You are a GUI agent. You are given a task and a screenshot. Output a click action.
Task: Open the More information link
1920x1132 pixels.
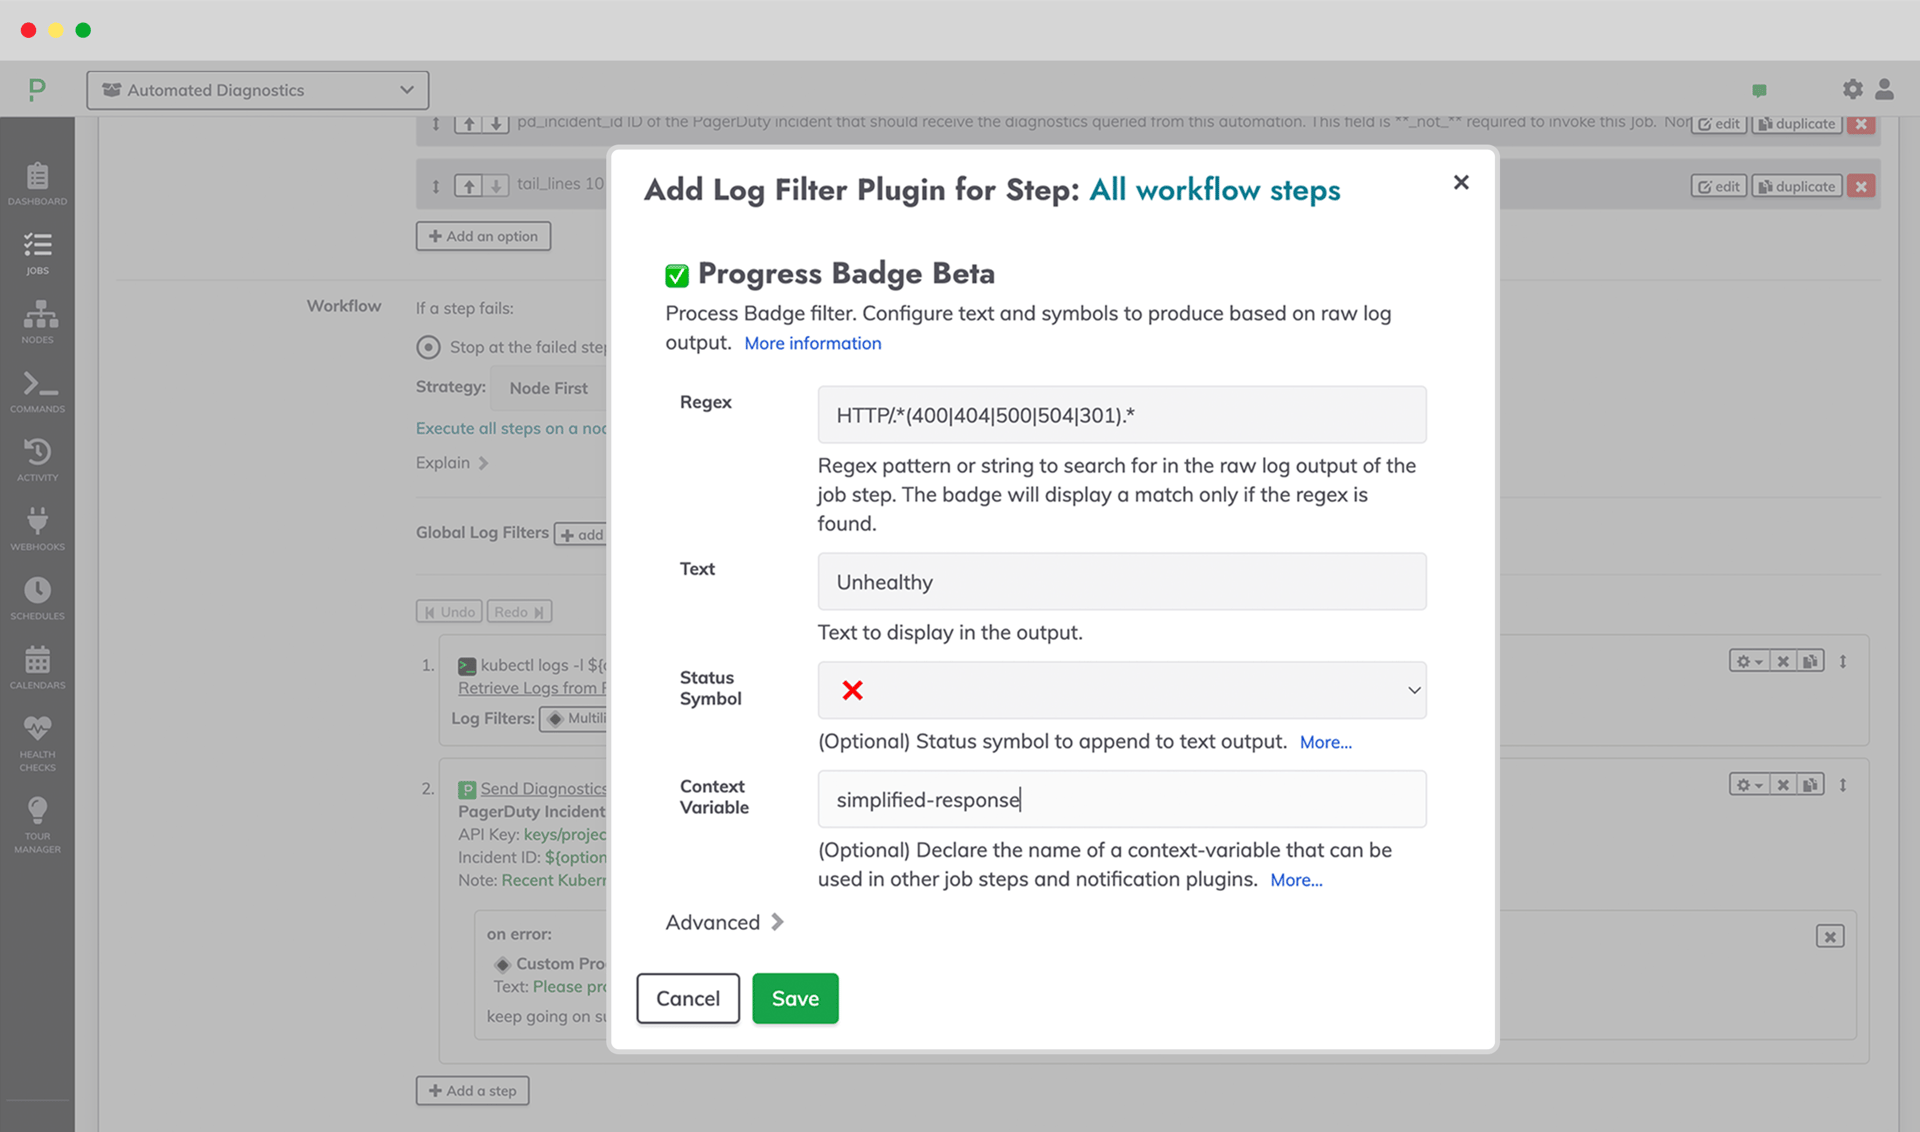(x=812, y=343)
